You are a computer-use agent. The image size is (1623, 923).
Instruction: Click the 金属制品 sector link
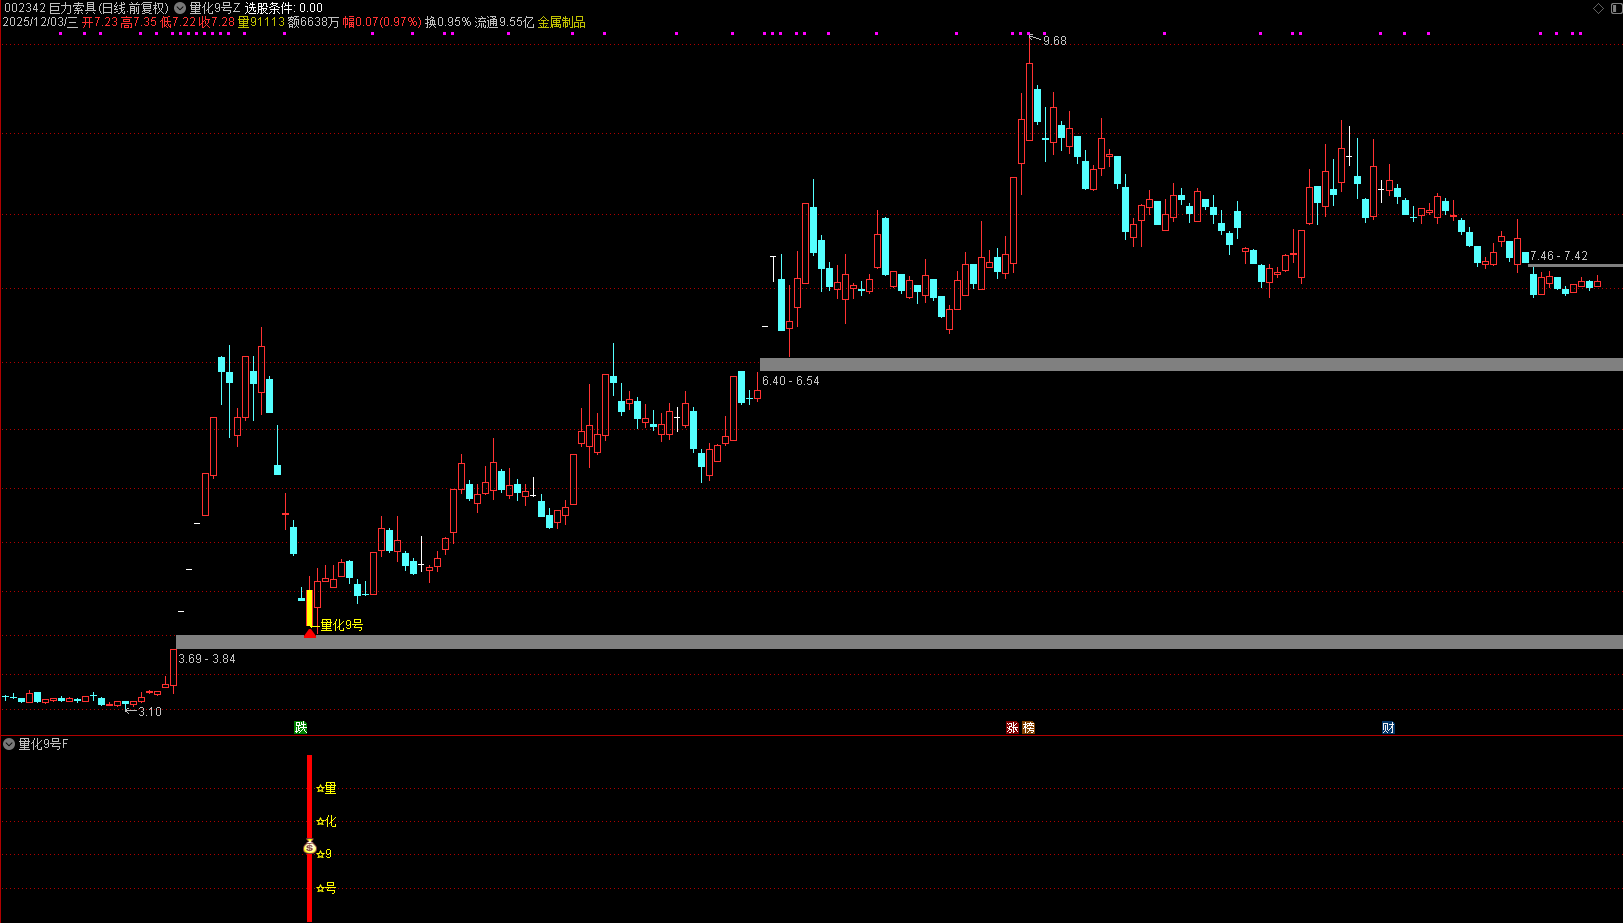tap(562, 22)
